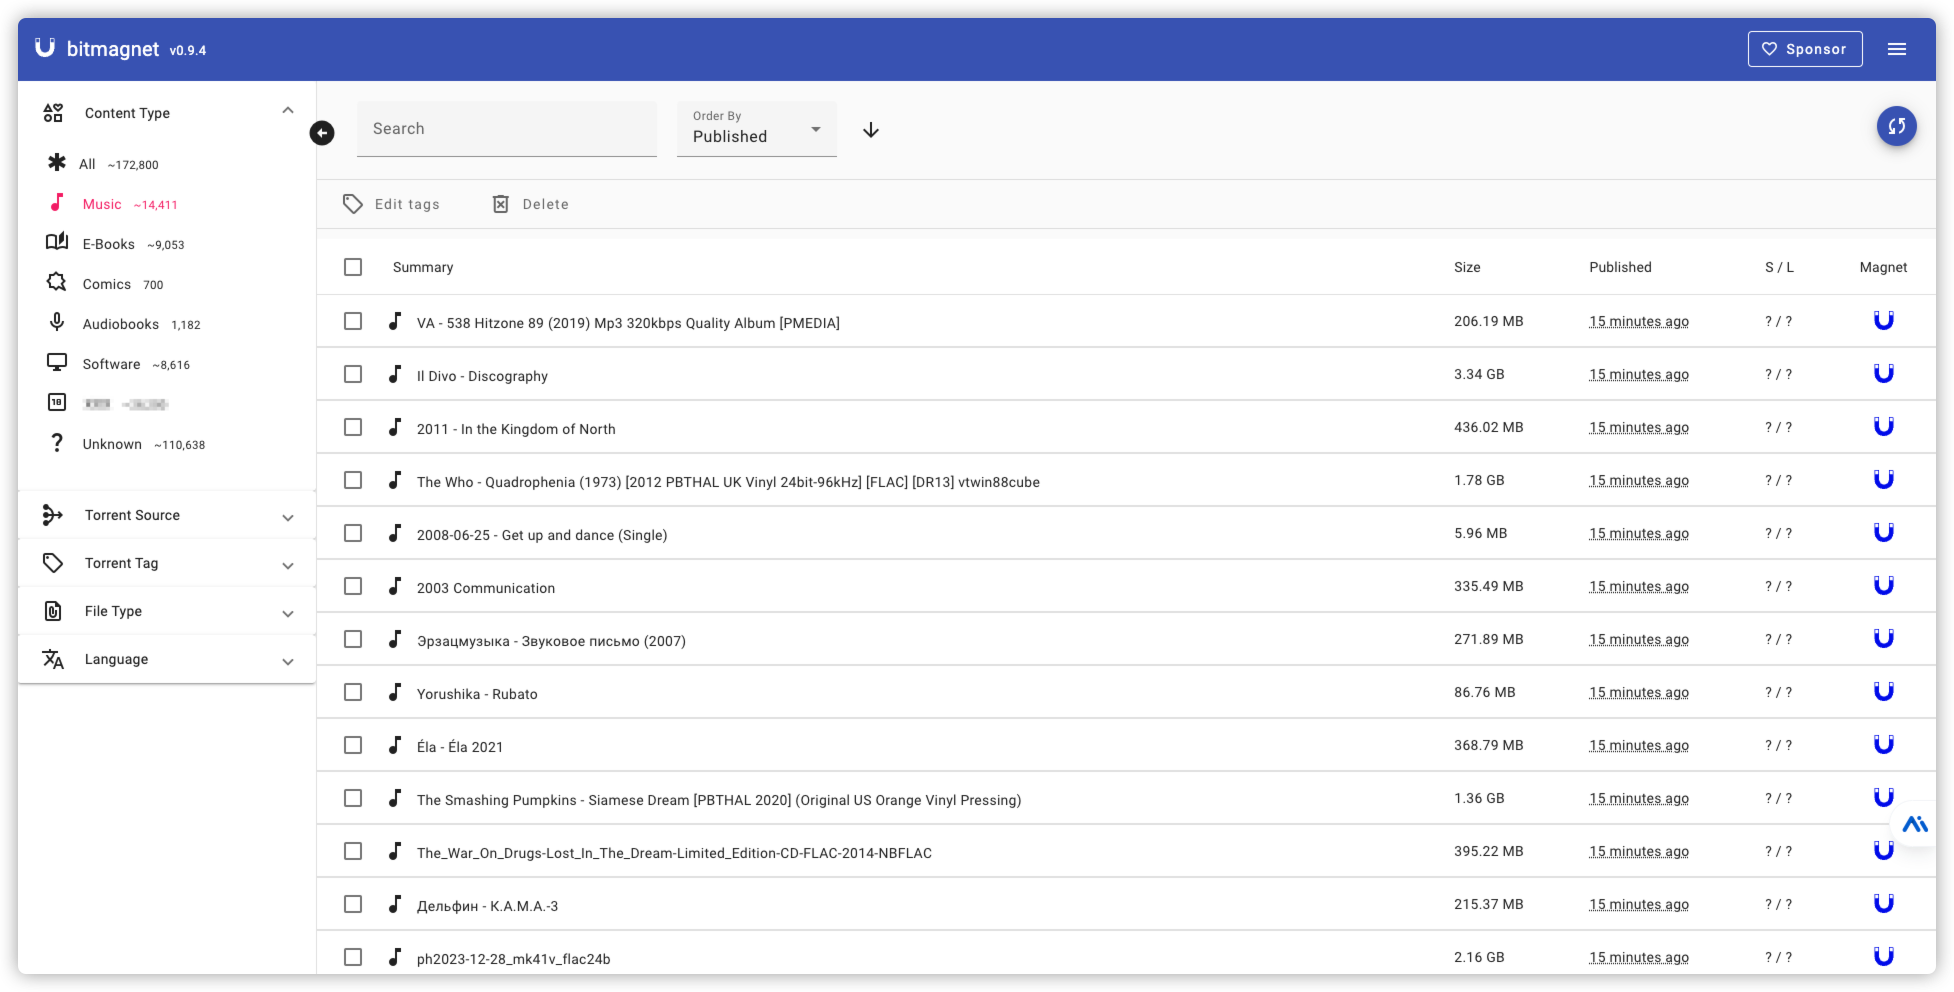Open magnet for 2003 Communication
The width and height of the screenshot is (1954, 992).
pos(1883,586)
